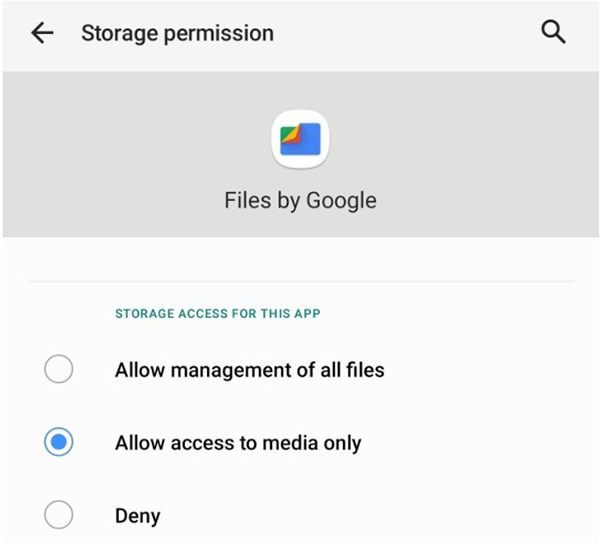Viewport: 600px width, 546px height.
Task: Go back using the left arrow icon
Action: [x=42, y=33]
